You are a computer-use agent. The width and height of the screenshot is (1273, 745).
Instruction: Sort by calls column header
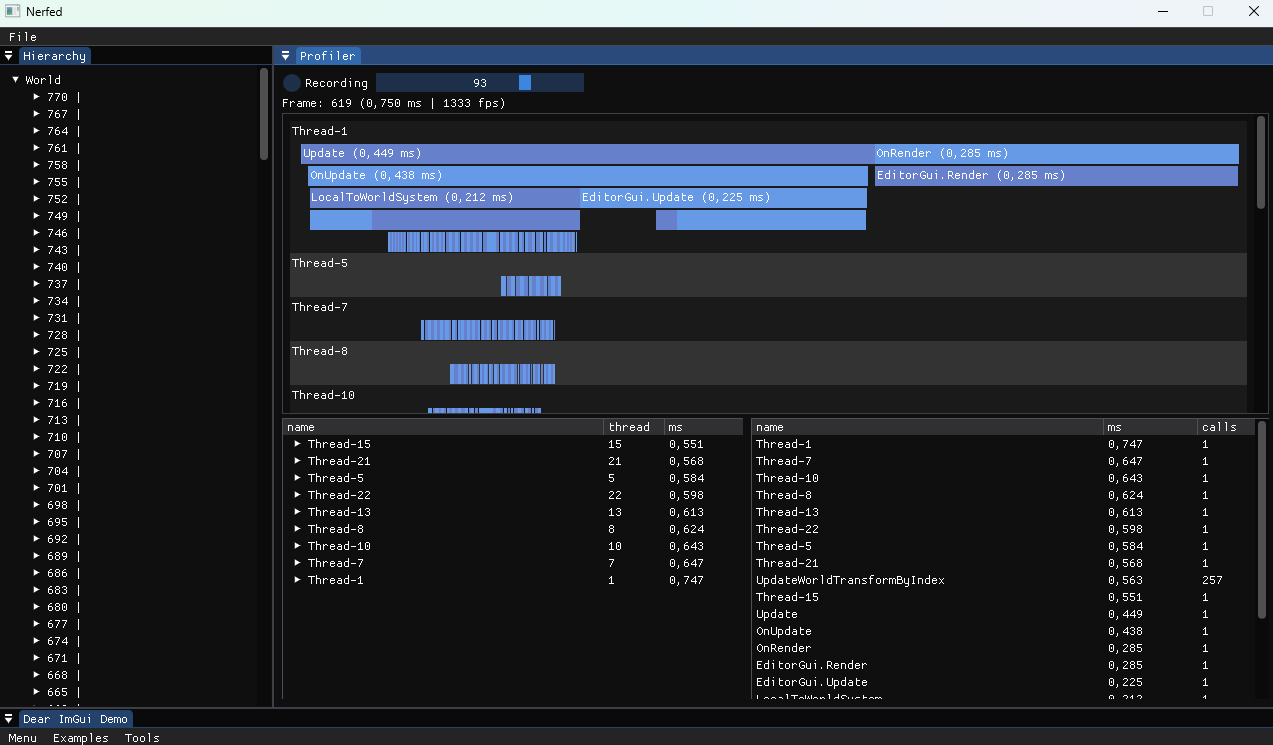coord(1219,427)
